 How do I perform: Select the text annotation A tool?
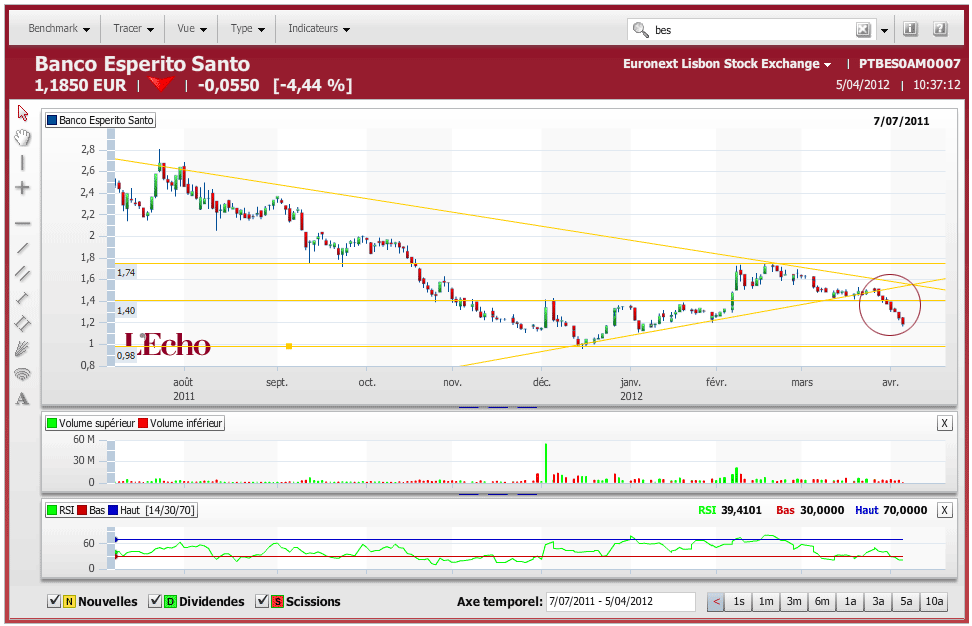coord(22,399)
